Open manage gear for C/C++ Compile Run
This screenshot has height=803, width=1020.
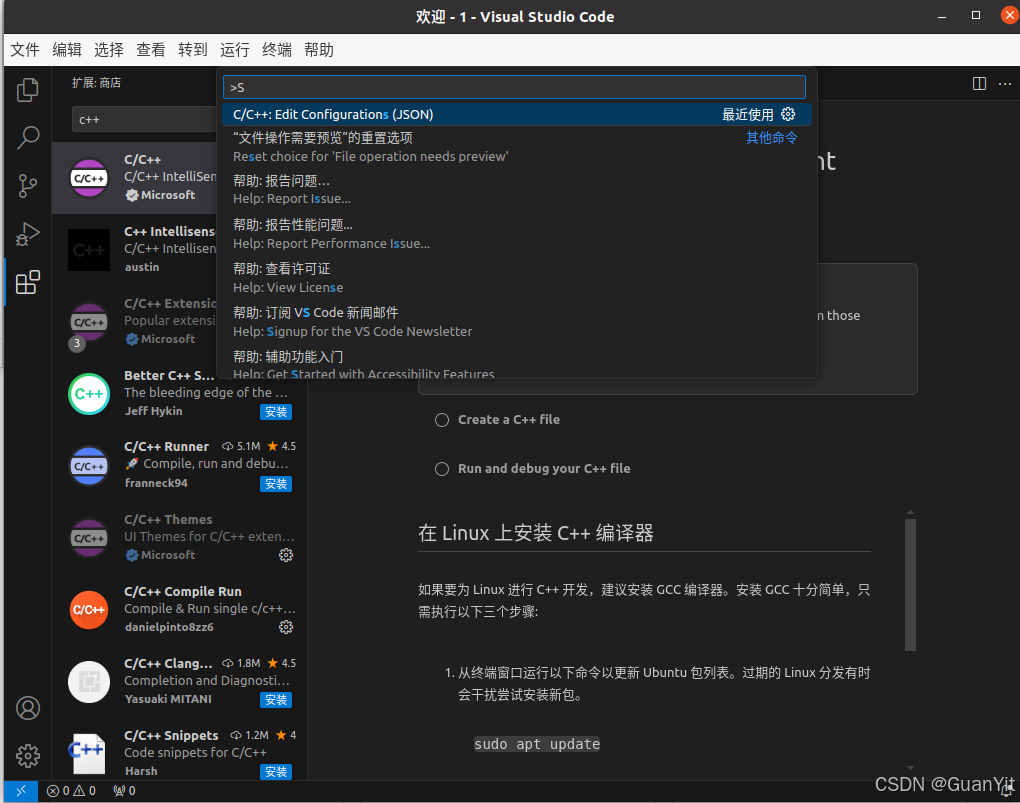tap(286, 627)
